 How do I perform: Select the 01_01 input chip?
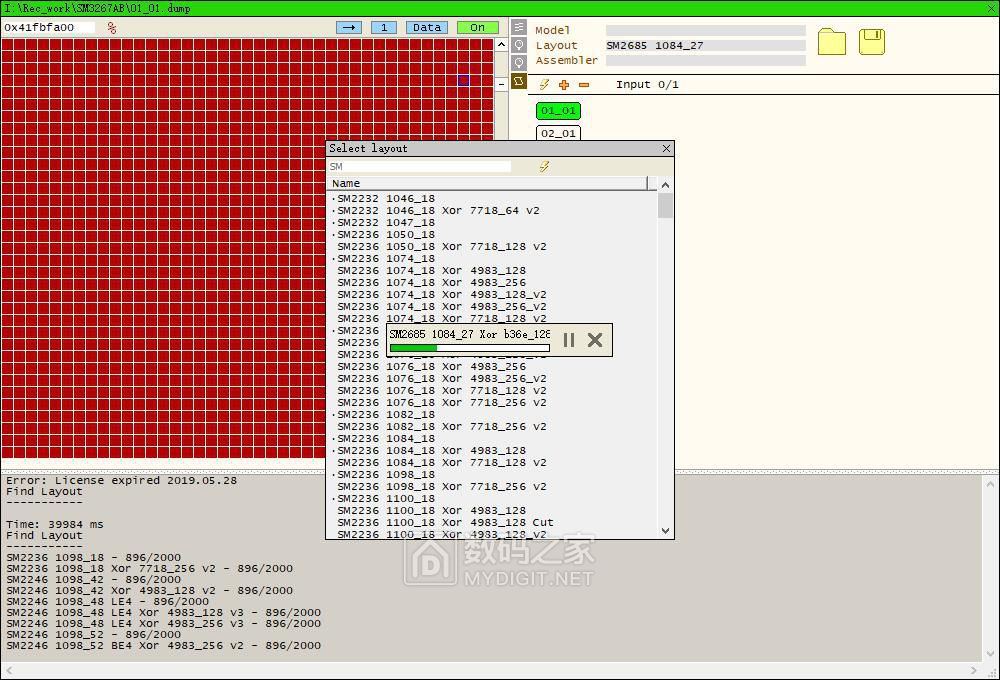pyautogui.click(x=558, y=111)
